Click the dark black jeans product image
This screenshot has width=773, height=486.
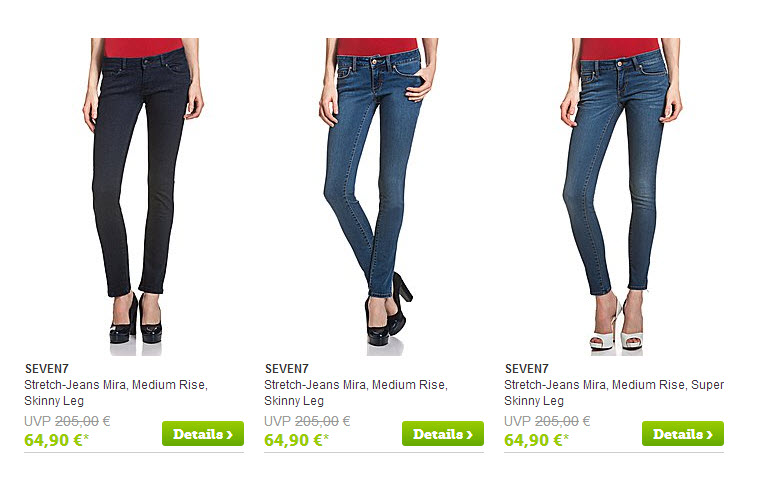tap(143, 197)
